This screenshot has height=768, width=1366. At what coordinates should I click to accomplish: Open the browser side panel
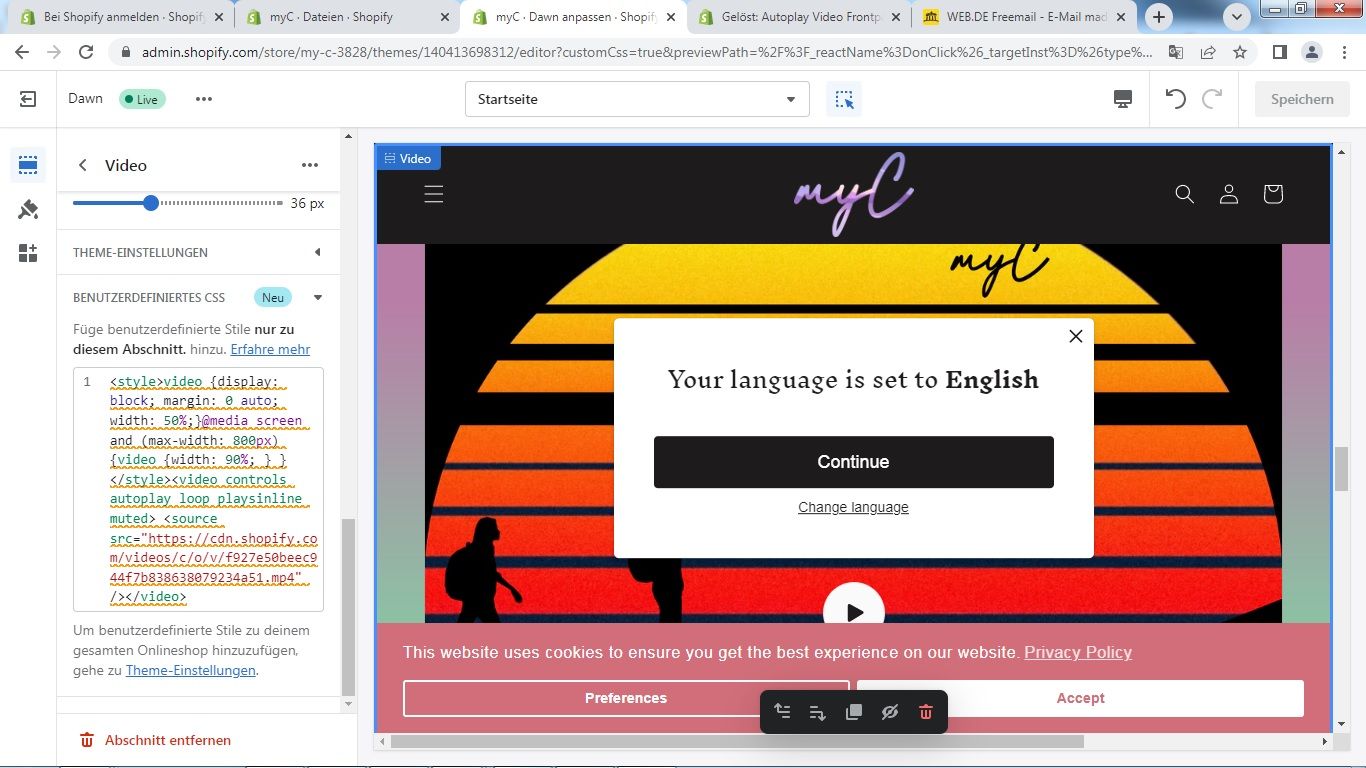click(1279, 53)
